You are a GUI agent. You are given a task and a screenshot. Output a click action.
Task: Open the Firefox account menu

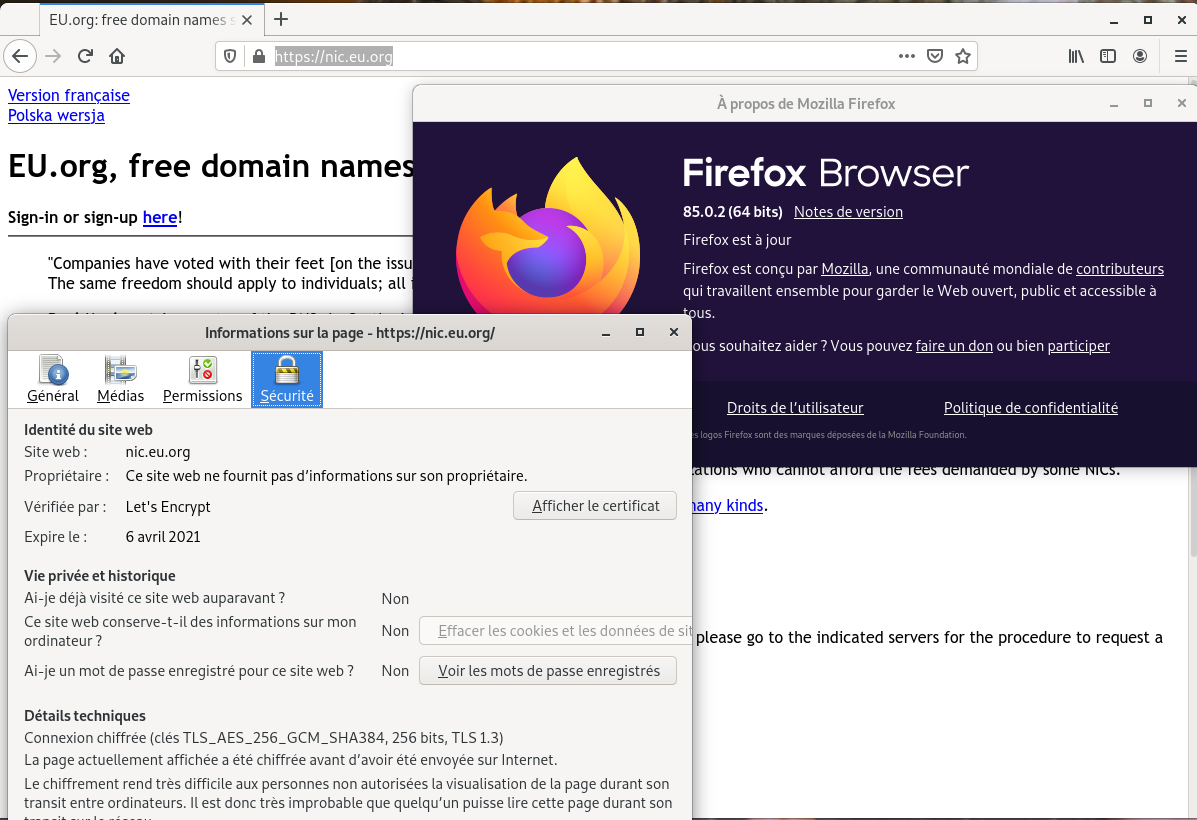pyautogui.click(x=1140, y=56)
